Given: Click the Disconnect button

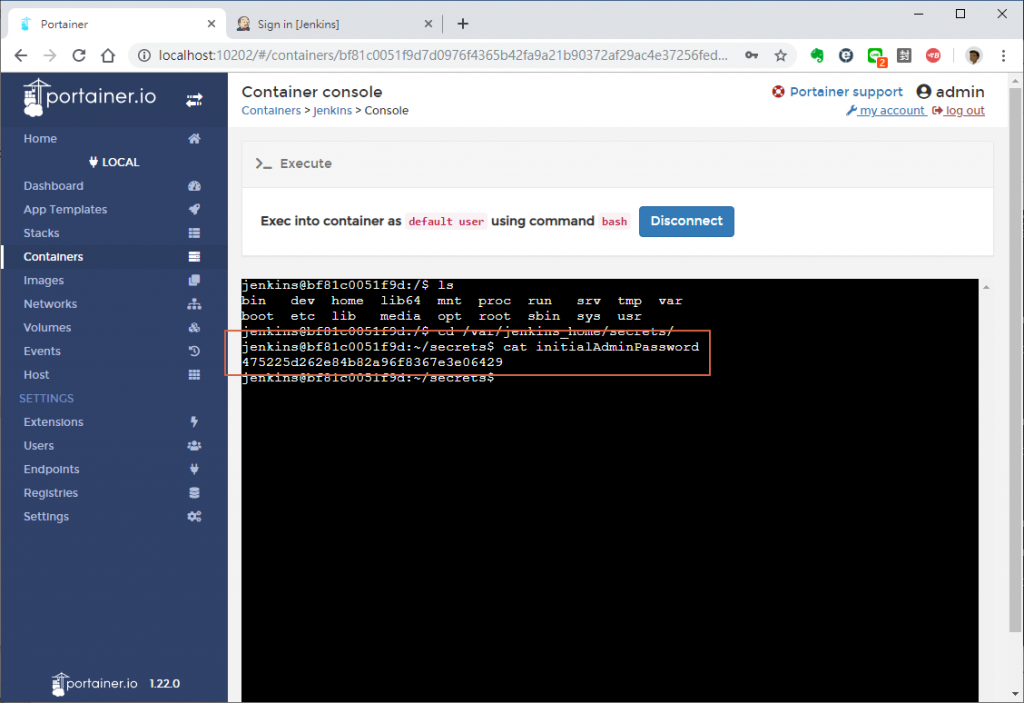Looking at the screenshot, I should coord(686,221).
